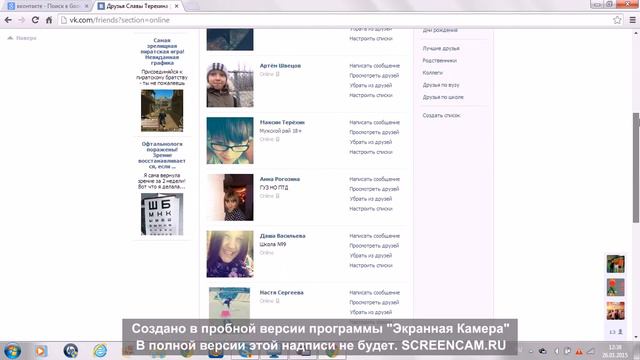Launch Internet Explorer from the taskbar
Viewport: 640px width, 360px height.
coord(100,351)
